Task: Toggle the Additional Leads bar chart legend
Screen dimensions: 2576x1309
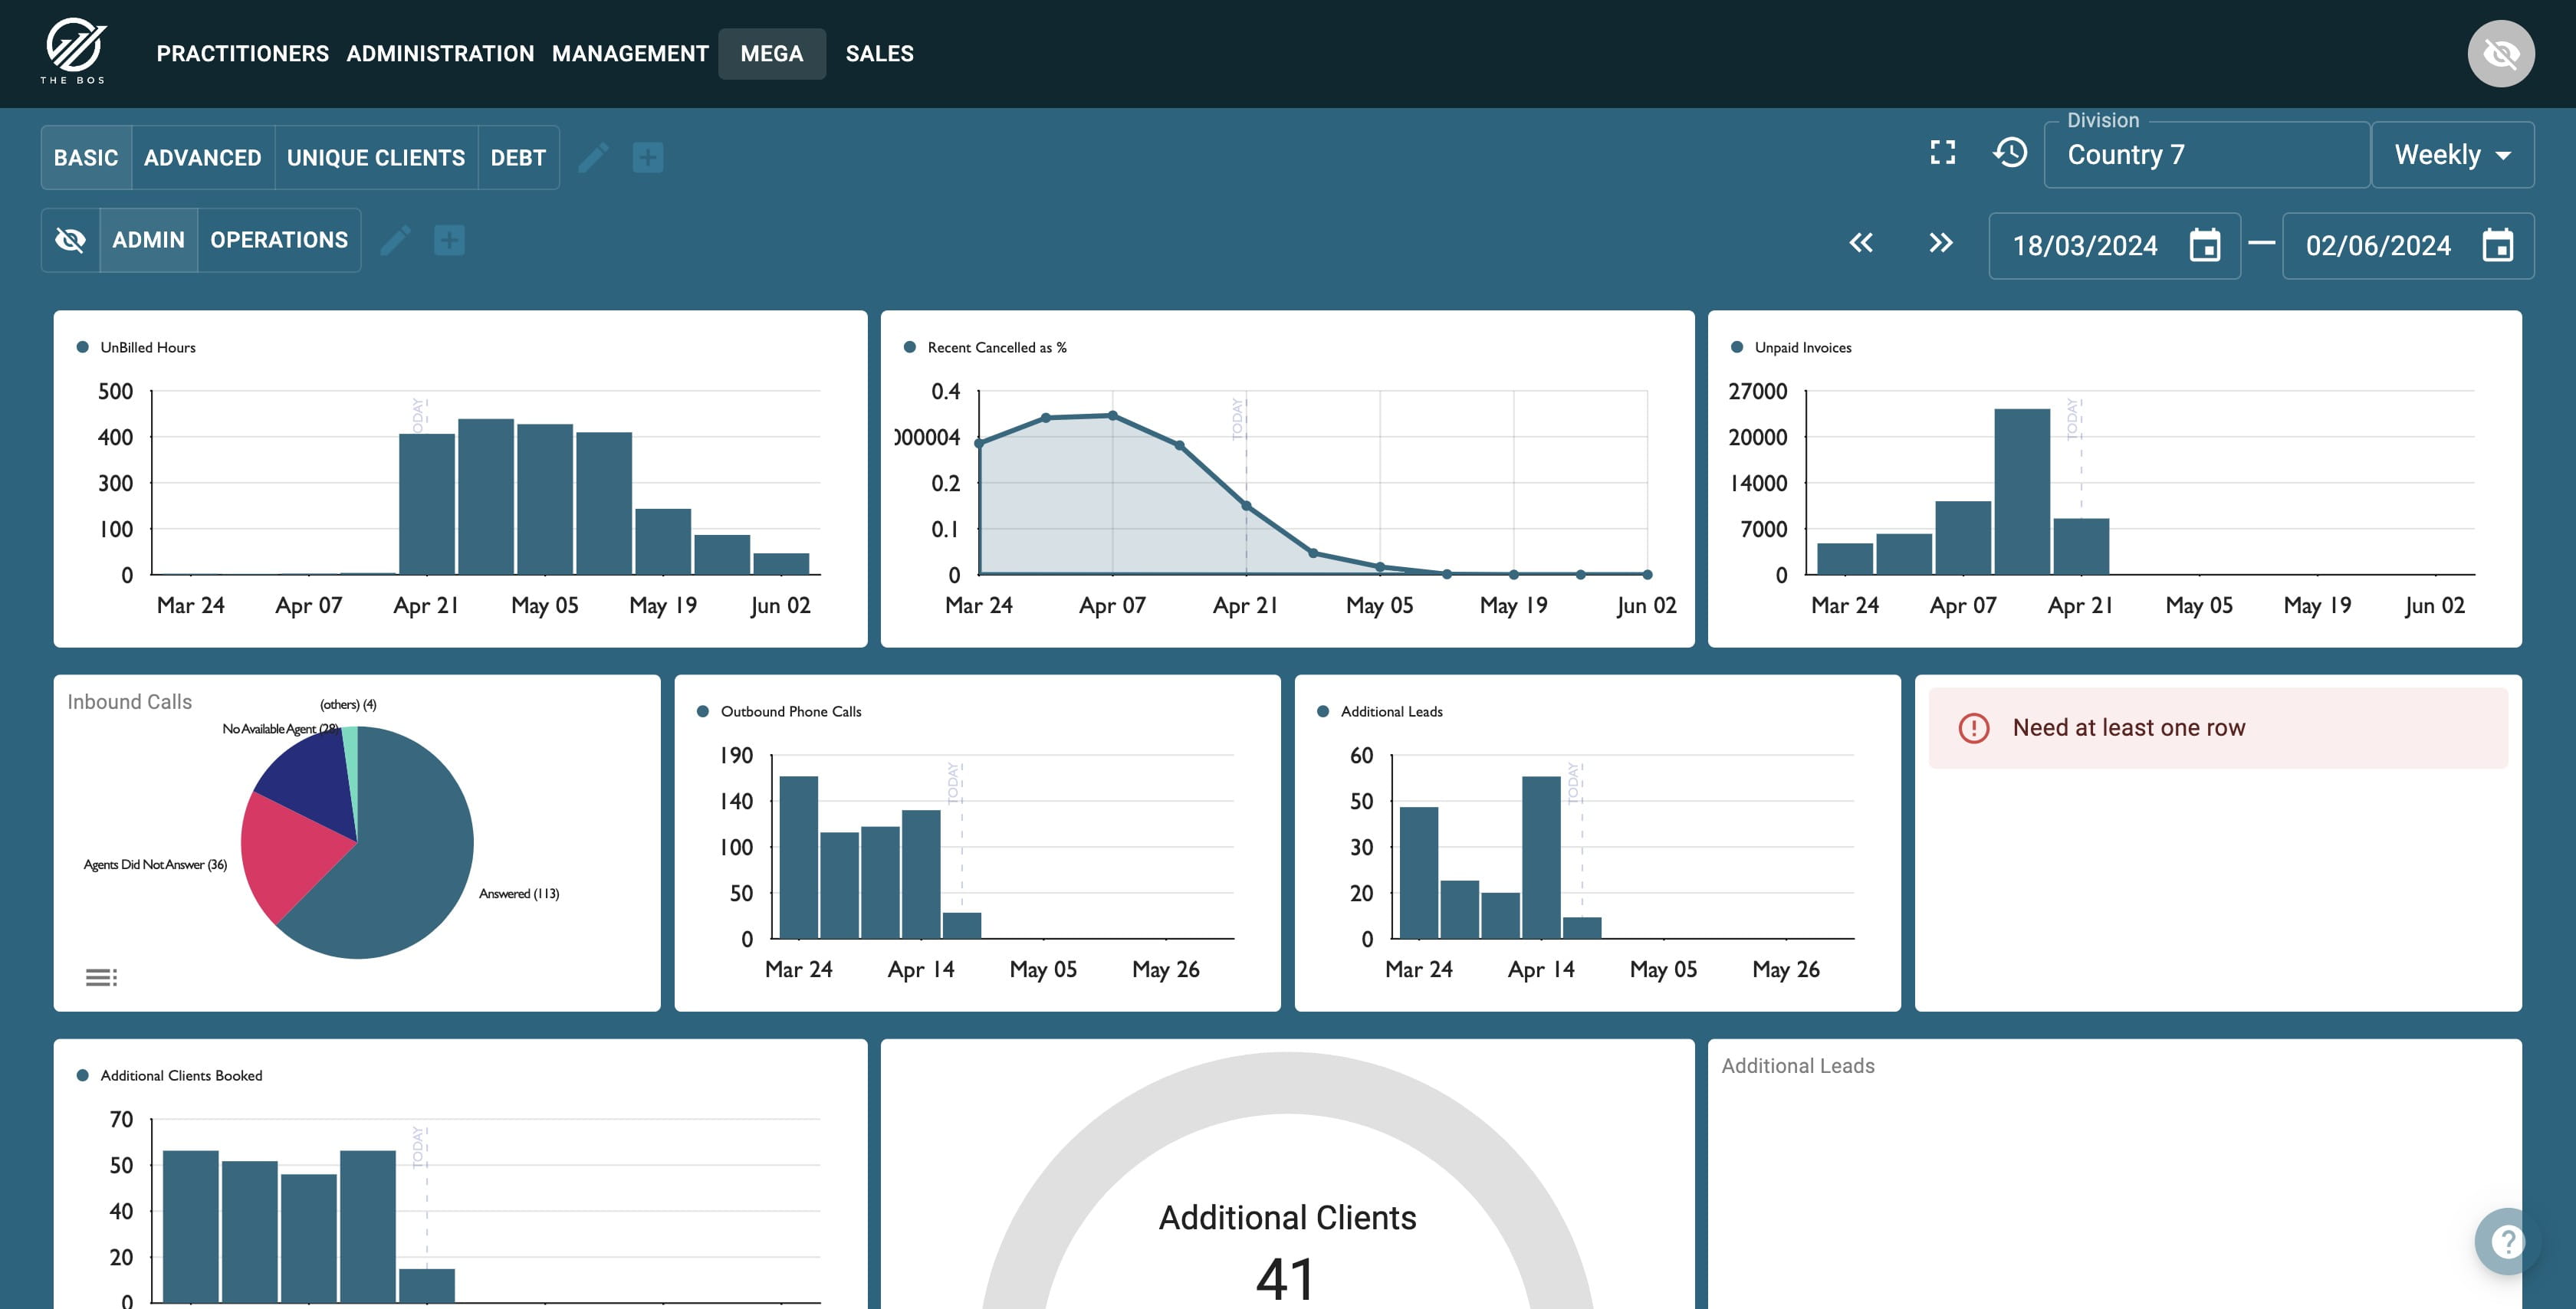Action: click(1380, 711)
